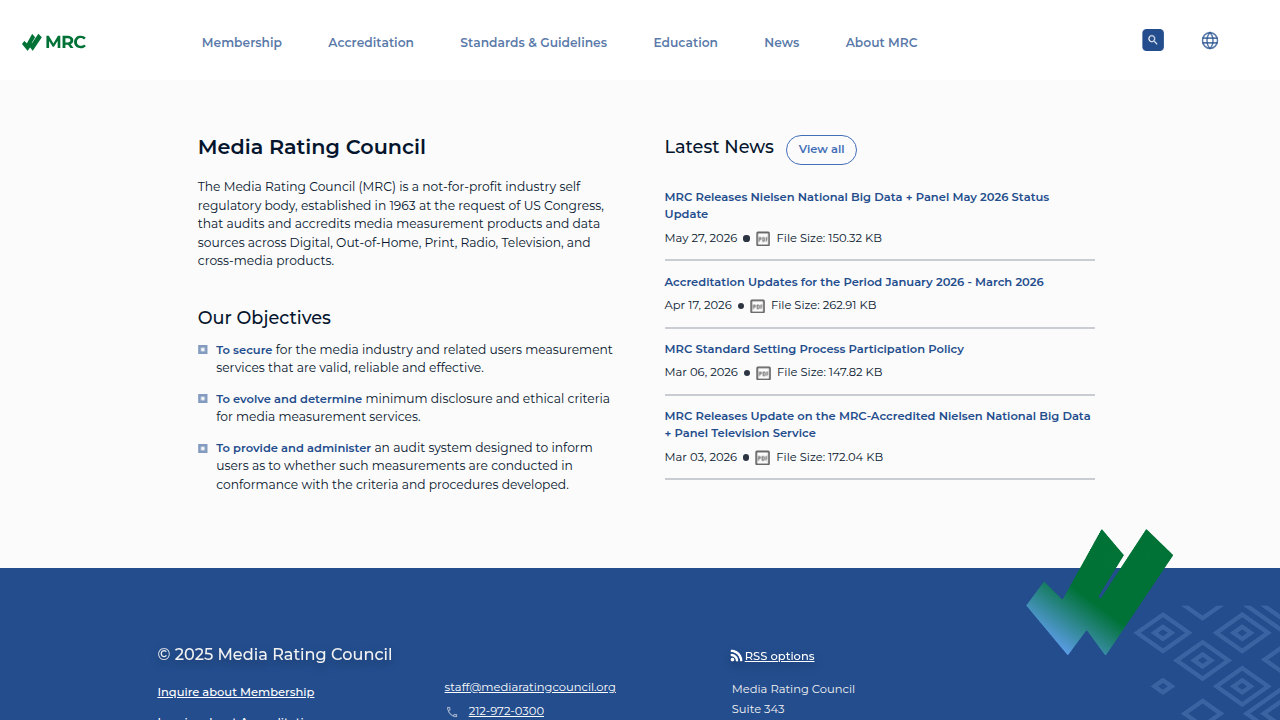Open the Education menu

[686, 42]
